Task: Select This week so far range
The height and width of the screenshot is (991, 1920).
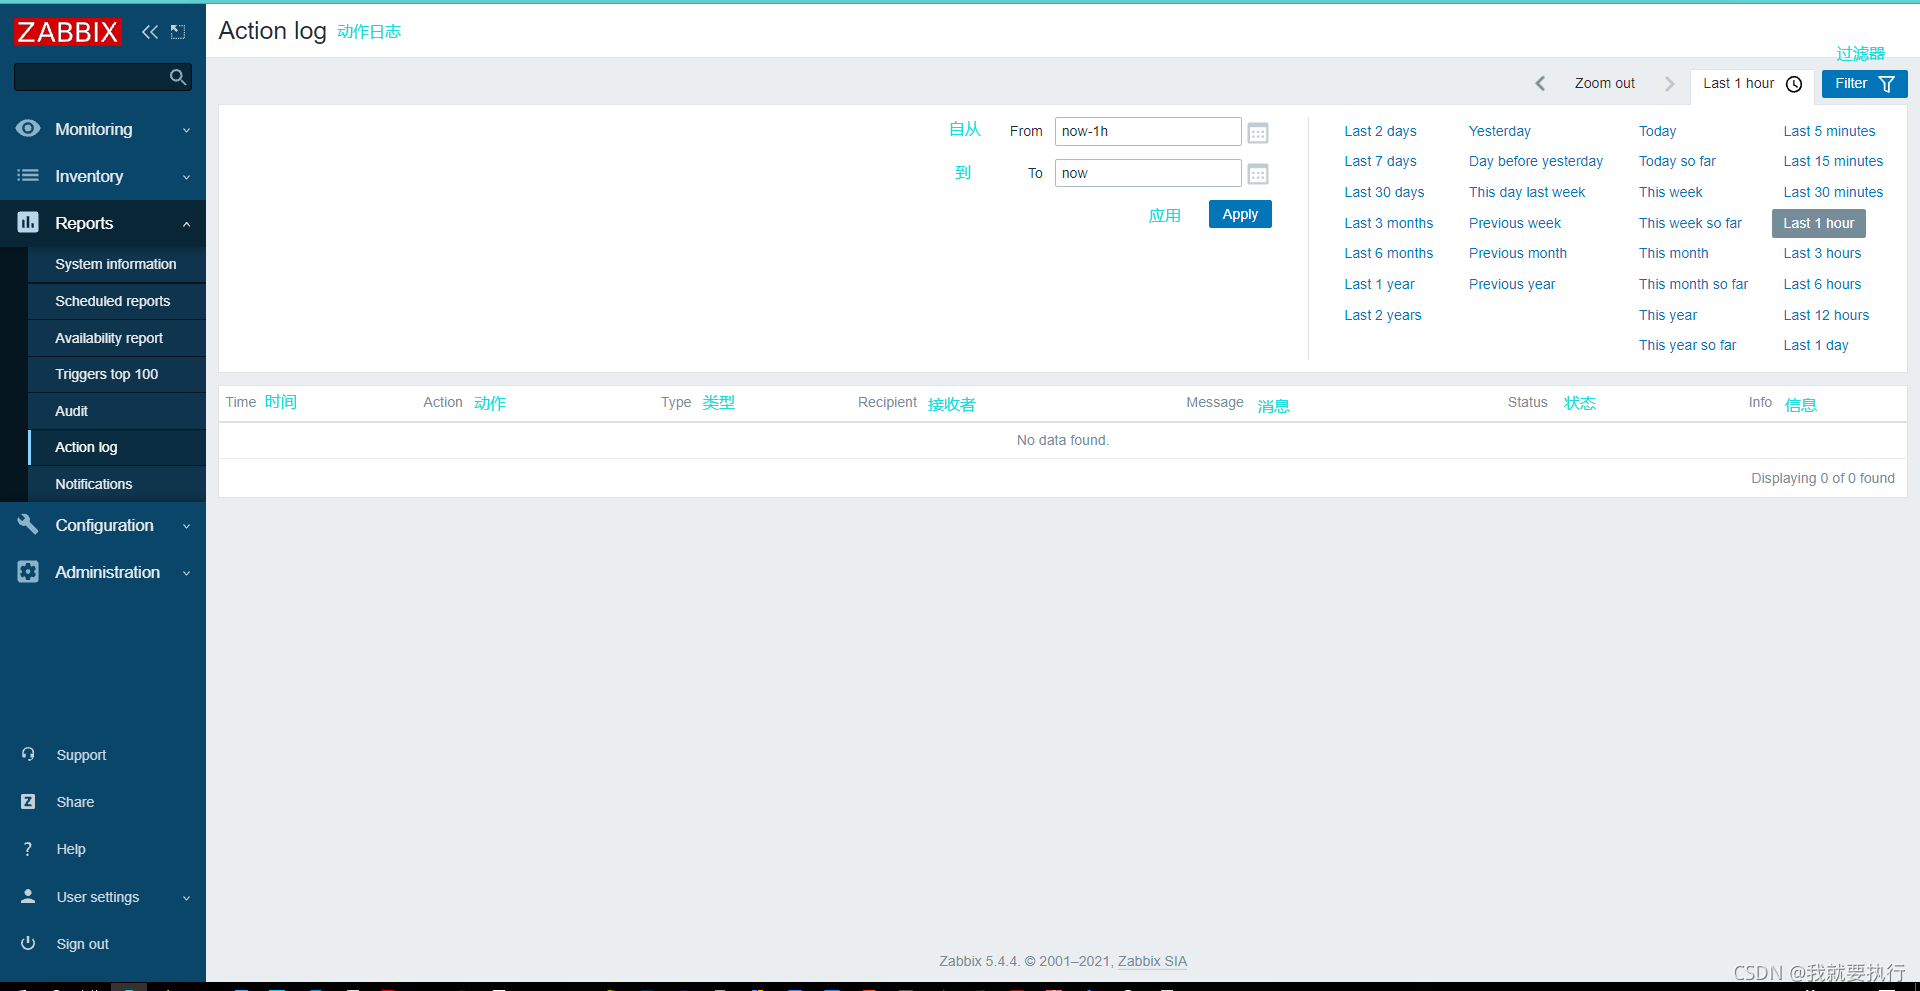Action: click(1690, 223)
